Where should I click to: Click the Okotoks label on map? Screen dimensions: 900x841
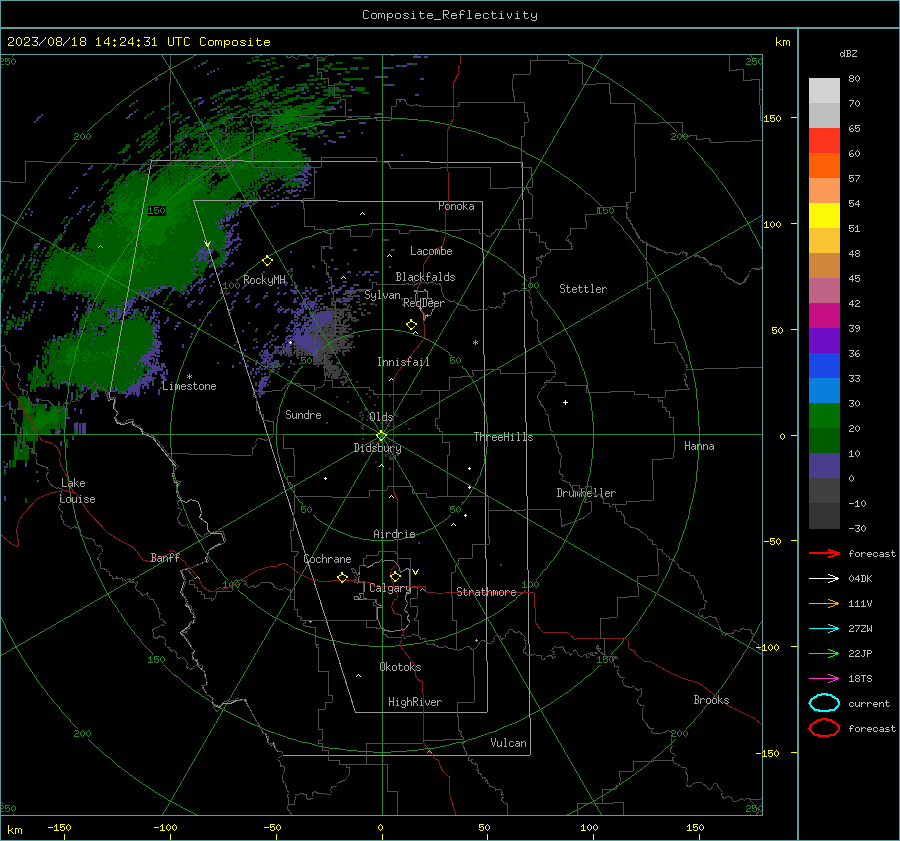400,667
